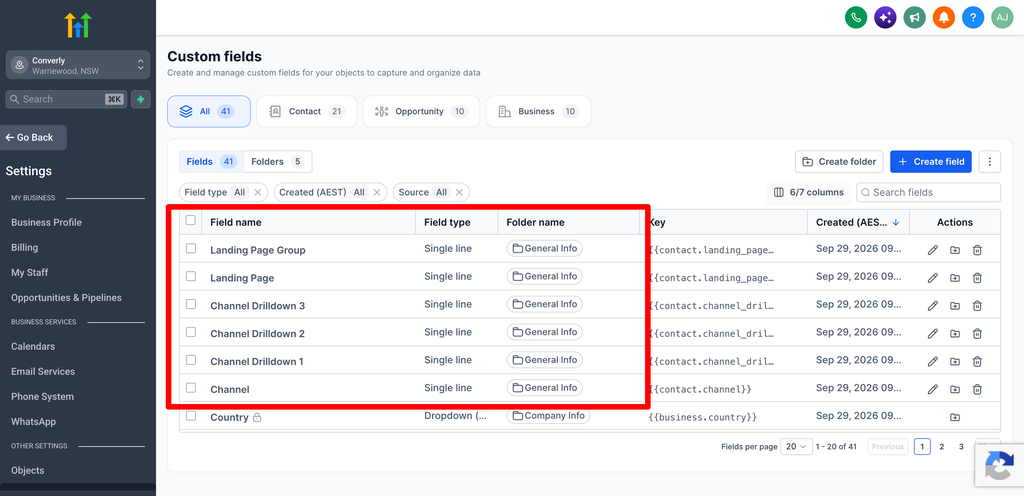Screen dimensions: 1024x496
Task: Switch to the Folders tab
Action: tap(278, 162)
